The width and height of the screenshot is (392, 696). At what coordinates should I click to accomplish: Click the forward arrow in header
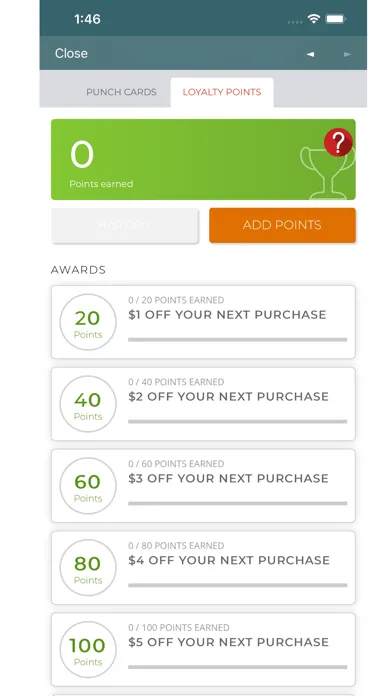coord(347,54)
